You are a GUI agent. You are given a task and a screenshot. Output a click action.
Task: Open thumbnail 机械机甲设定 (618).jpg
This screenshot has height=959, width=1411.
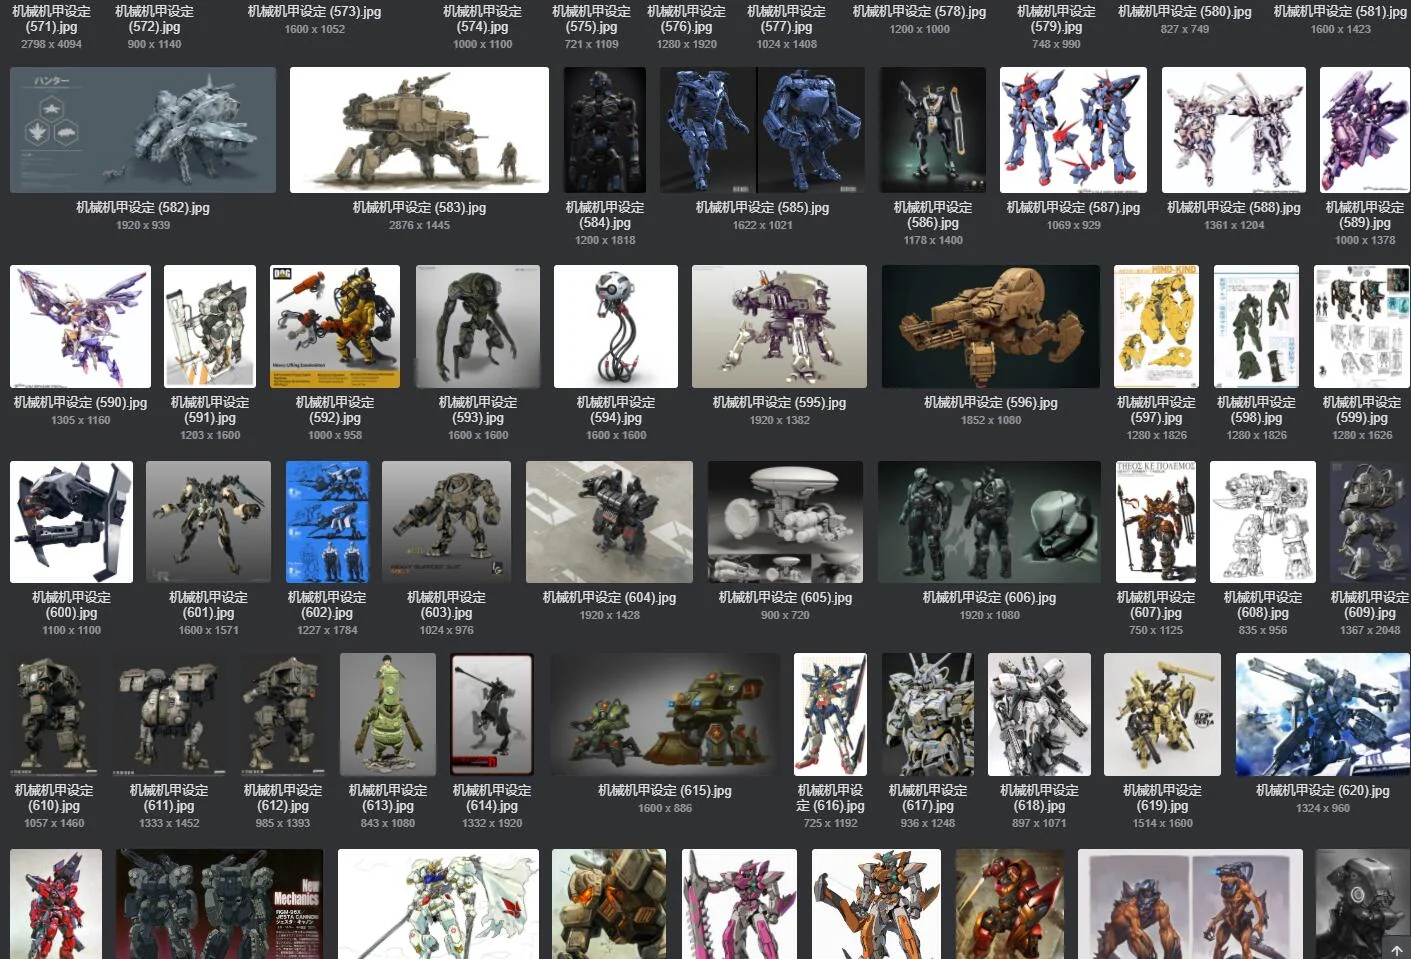point(1039,715)
